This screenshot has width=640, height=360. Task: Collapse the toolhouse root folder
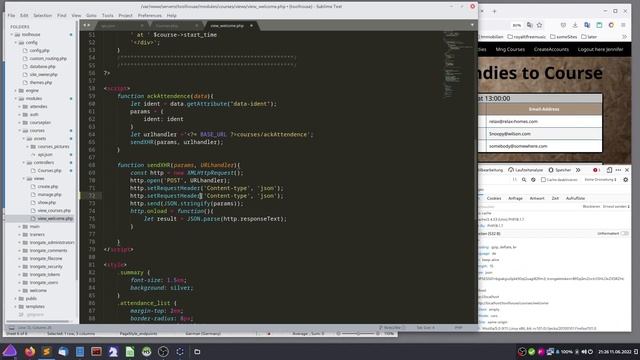[12, 35]
